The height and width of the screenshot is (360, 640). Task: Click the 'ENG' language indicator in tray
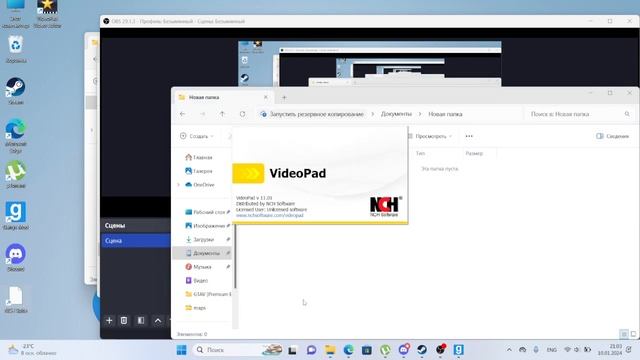[x=551, y=350]
